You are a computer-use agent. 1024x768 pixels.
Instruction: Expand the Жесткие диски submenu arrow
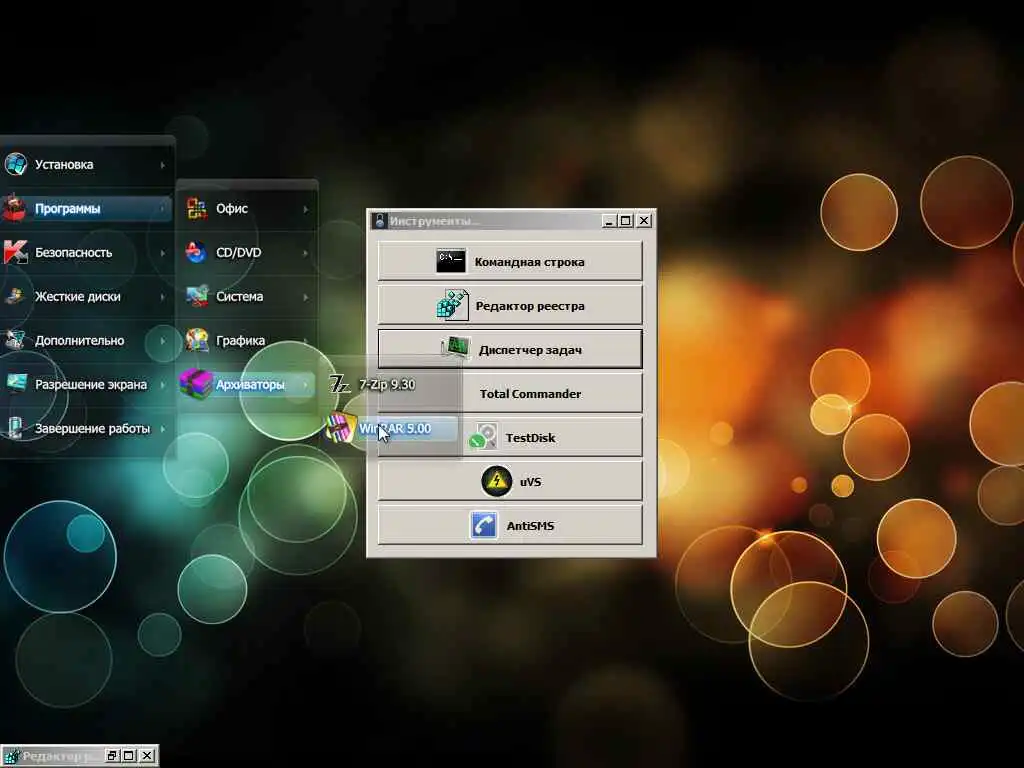(163, 296)
